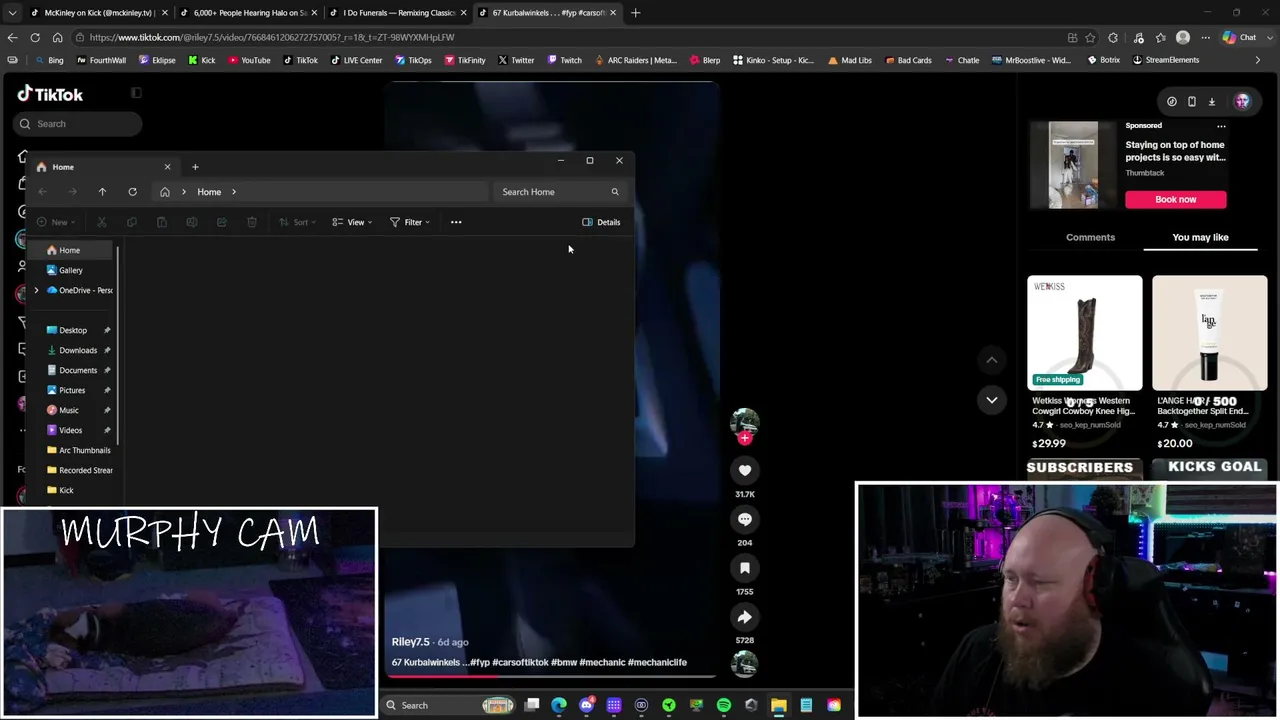Screen dimensions: 1280x720
Task: Open the StreamElements bookmark
Action: click(x=1166, y=60)
